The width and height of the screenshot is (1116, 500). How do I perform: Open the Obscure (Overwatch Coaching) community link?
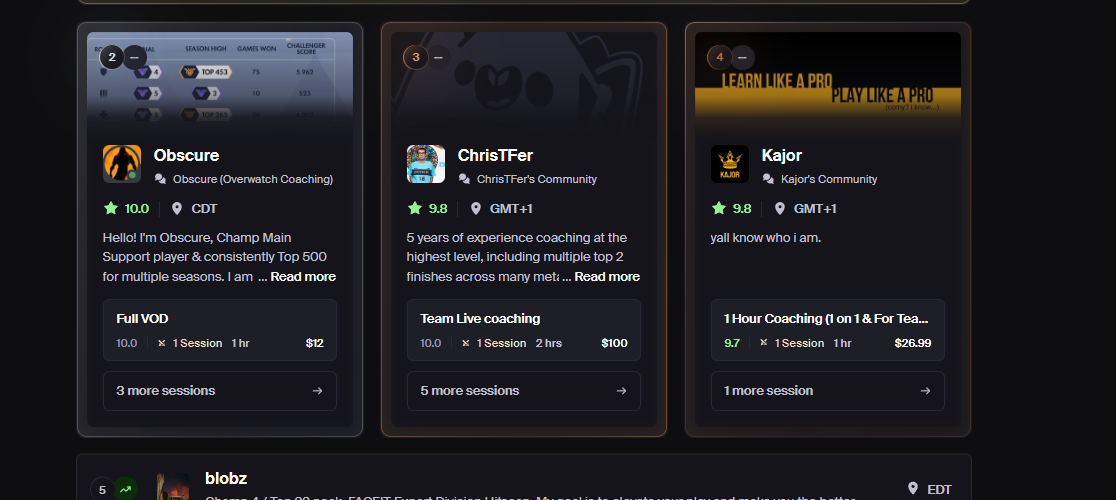coord(253,179)
